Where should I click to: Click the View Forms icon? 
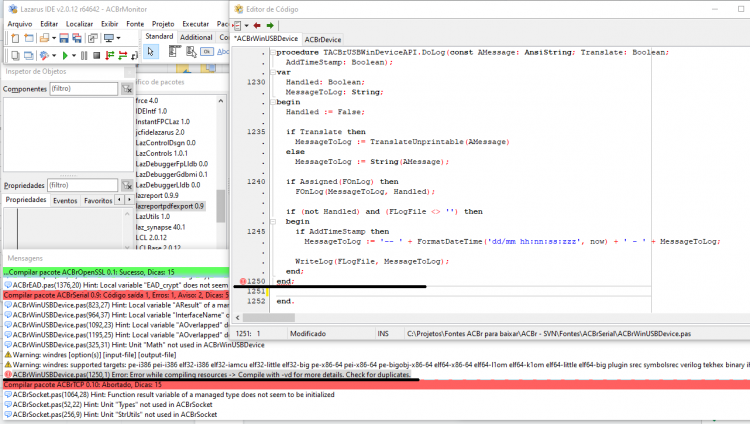tap(29, 56)
